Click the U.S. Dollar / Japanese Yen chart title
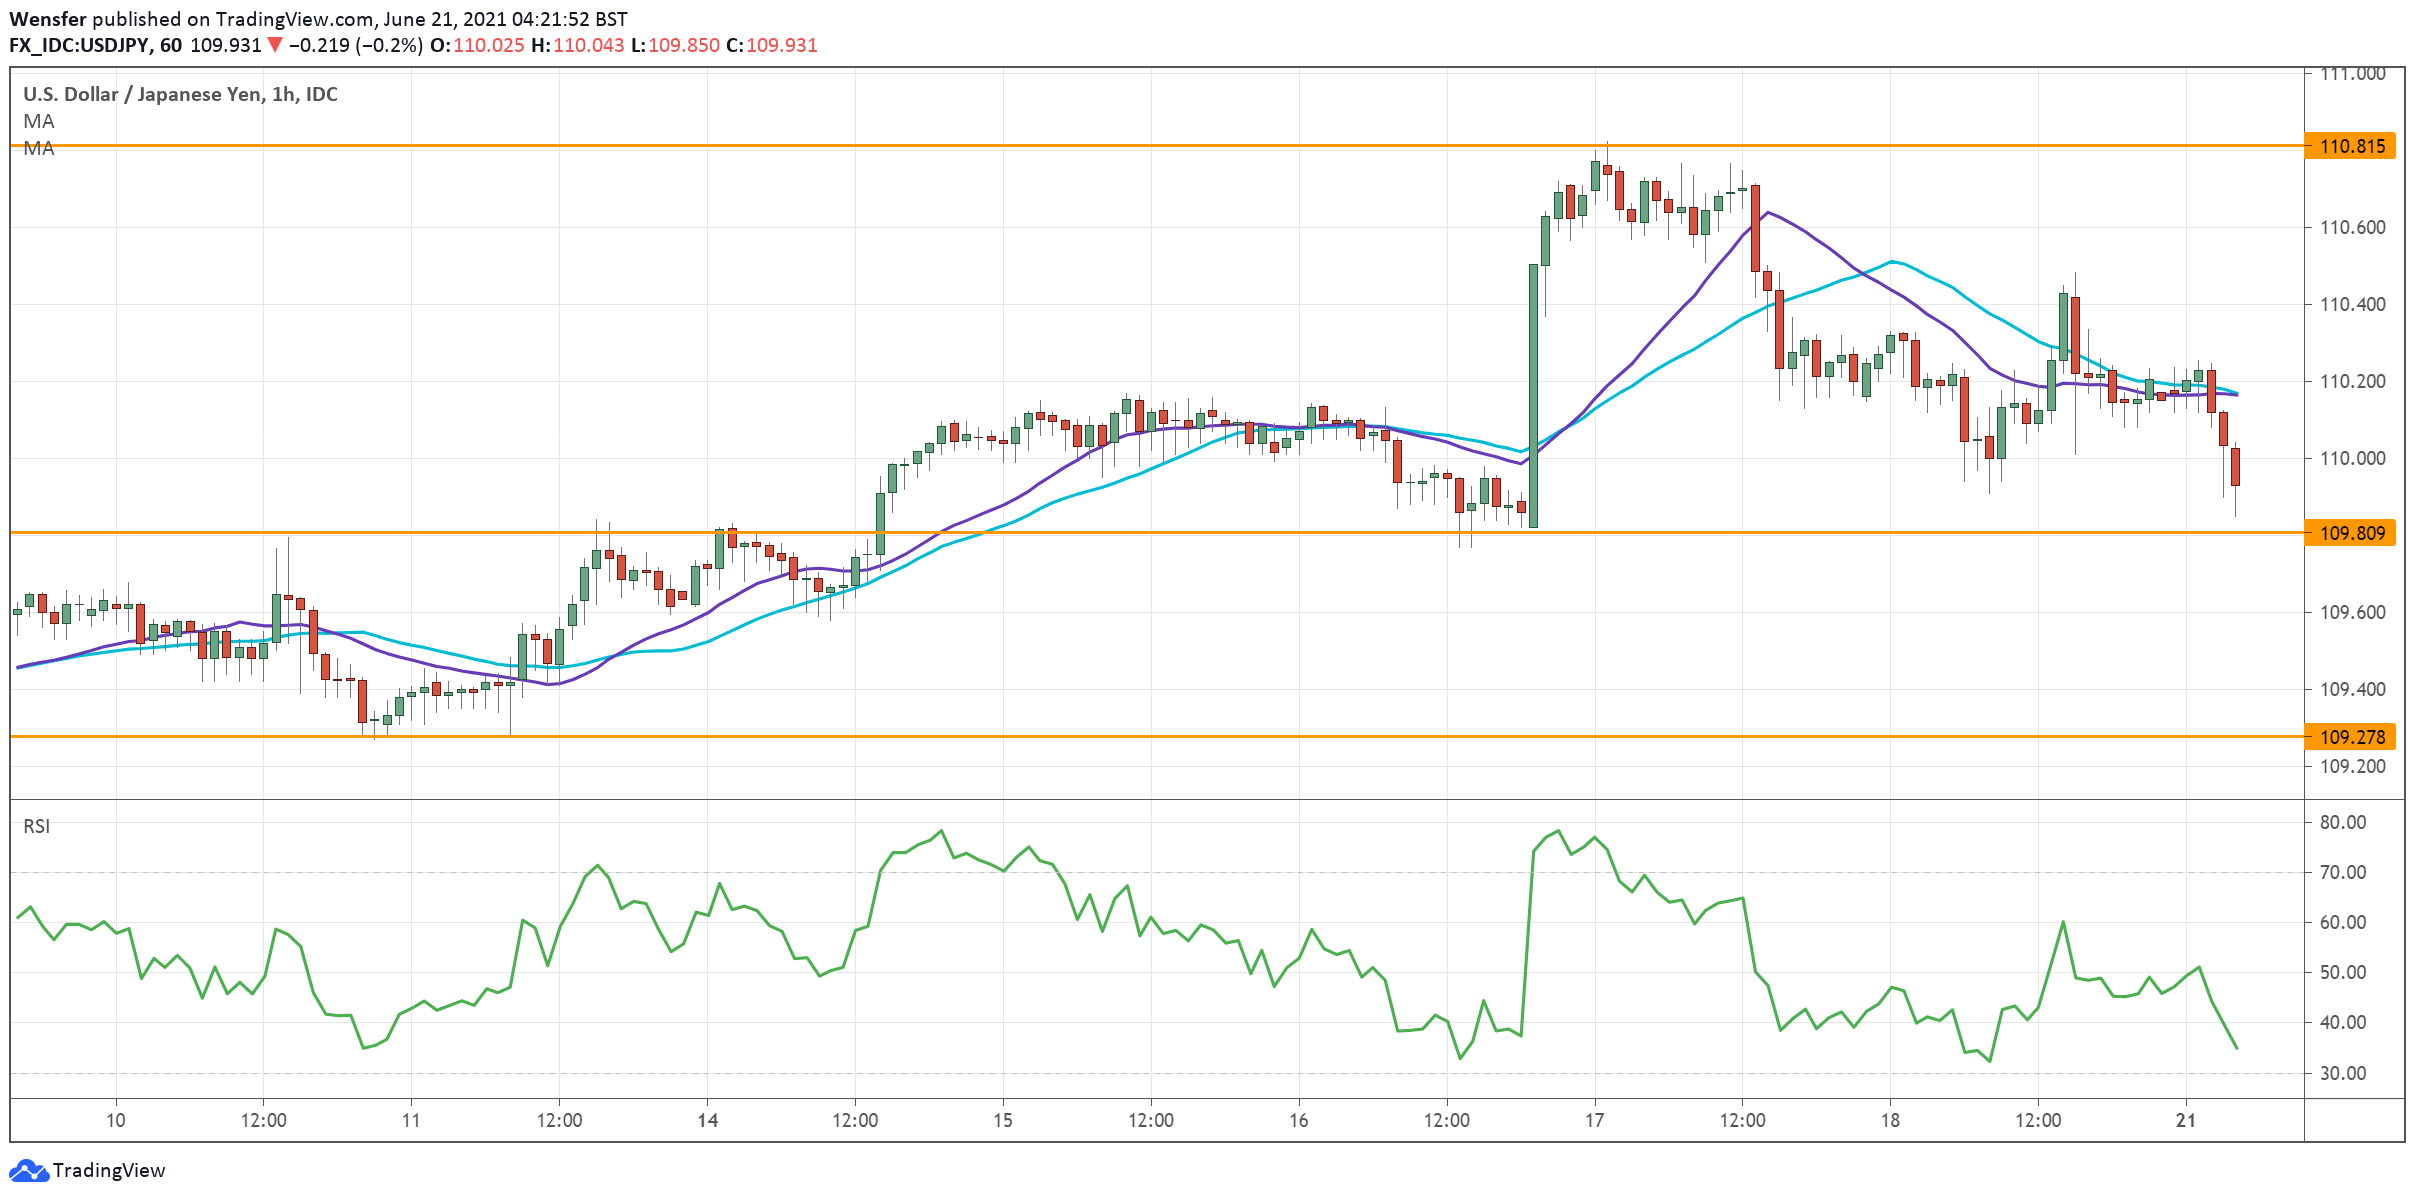The height and width of the screenshot is (1199, 2415). (x=180, y=94)
